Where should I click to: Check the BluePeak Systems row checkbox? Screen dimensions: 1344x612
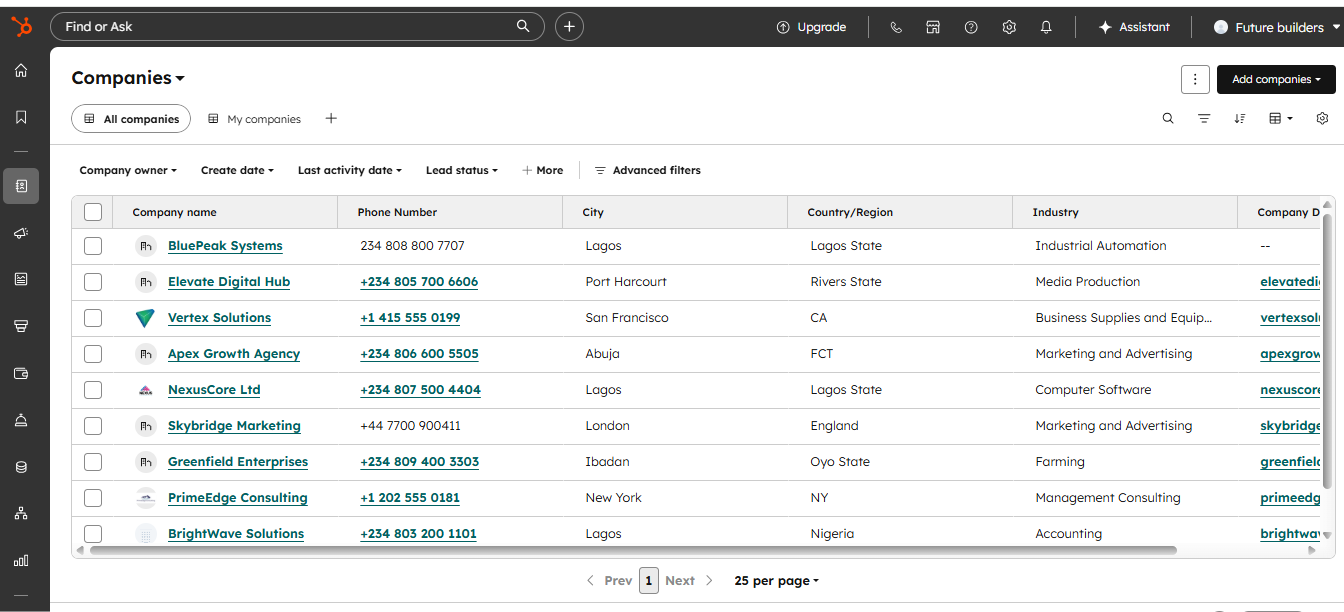click(93, 246)
